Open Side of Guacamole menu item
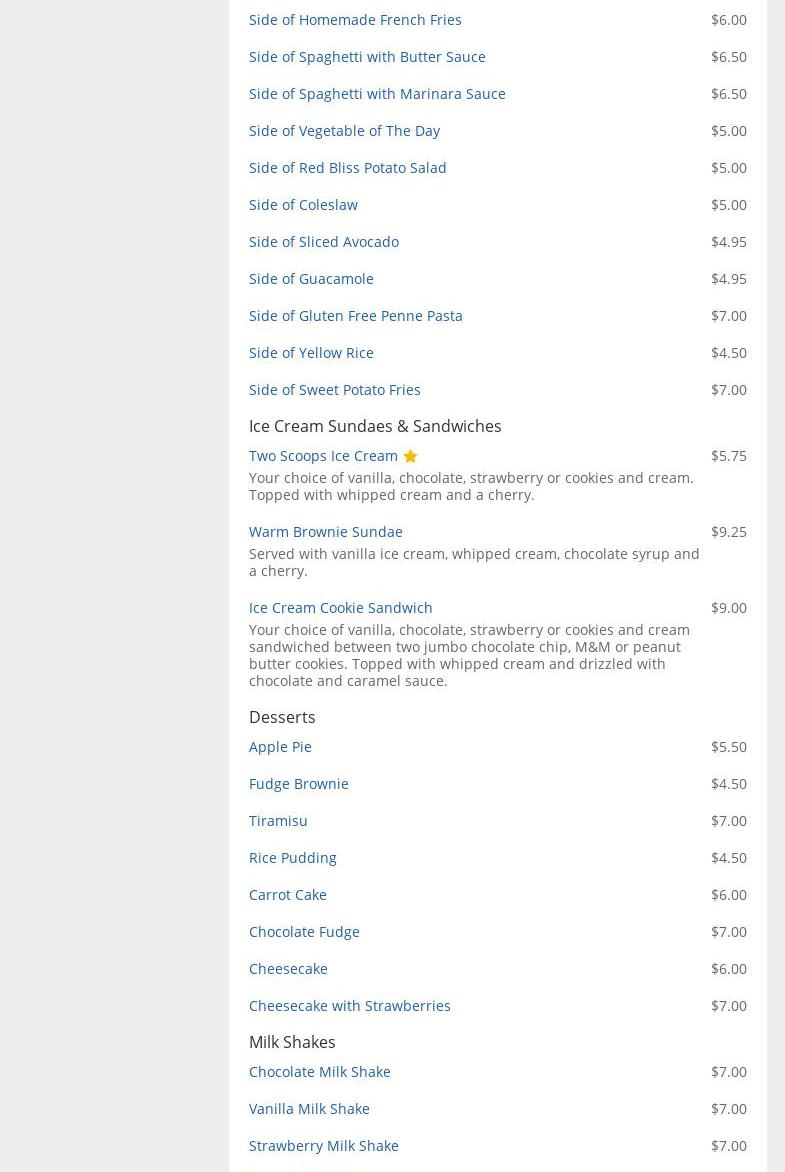785x1172 pixels. click(311, 279)
